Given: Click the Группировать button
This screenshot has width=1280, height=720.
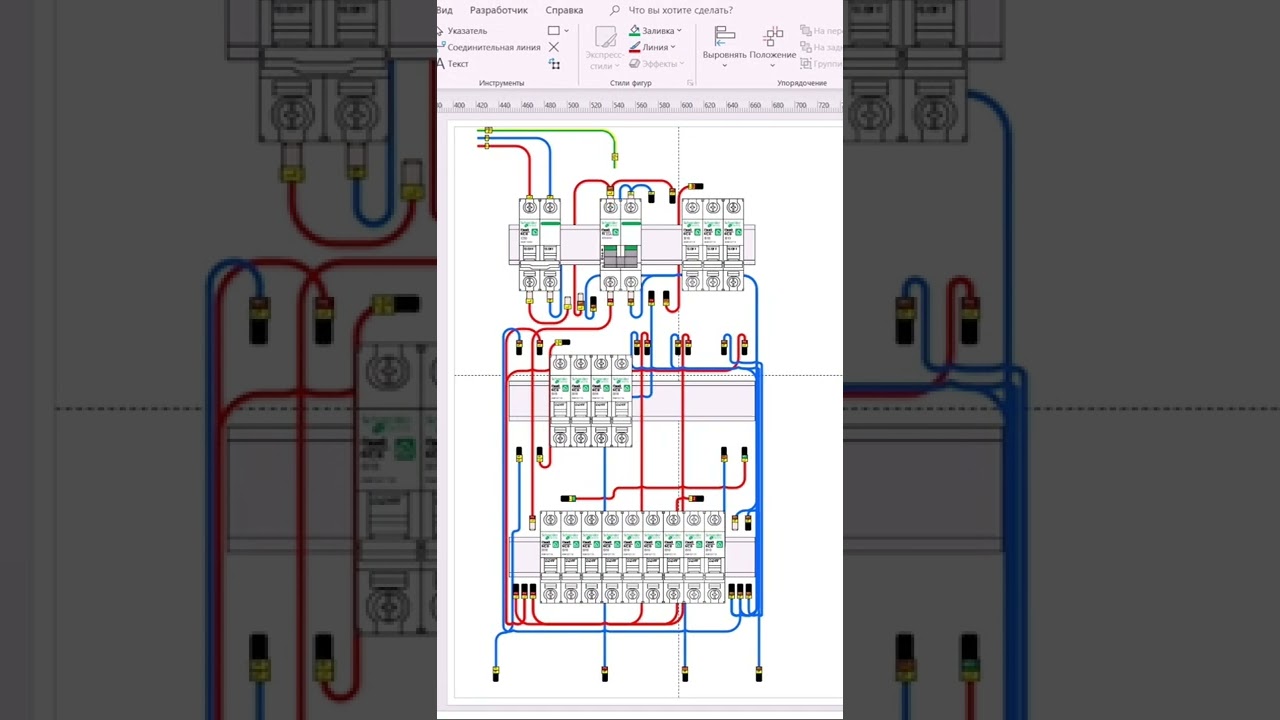Looking at the screenshot, I should (x=821, y=63).
